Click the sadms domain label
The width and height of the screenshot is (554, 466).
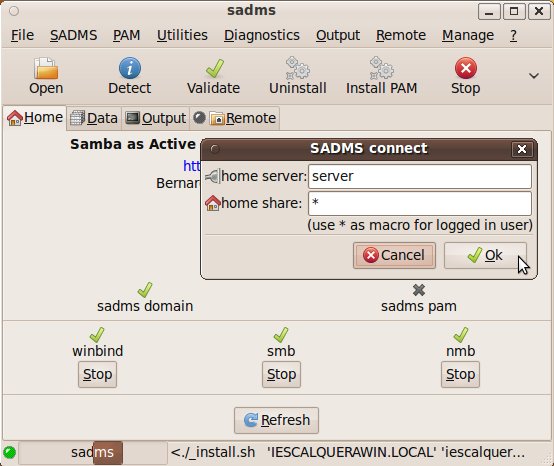coord(145,306)
